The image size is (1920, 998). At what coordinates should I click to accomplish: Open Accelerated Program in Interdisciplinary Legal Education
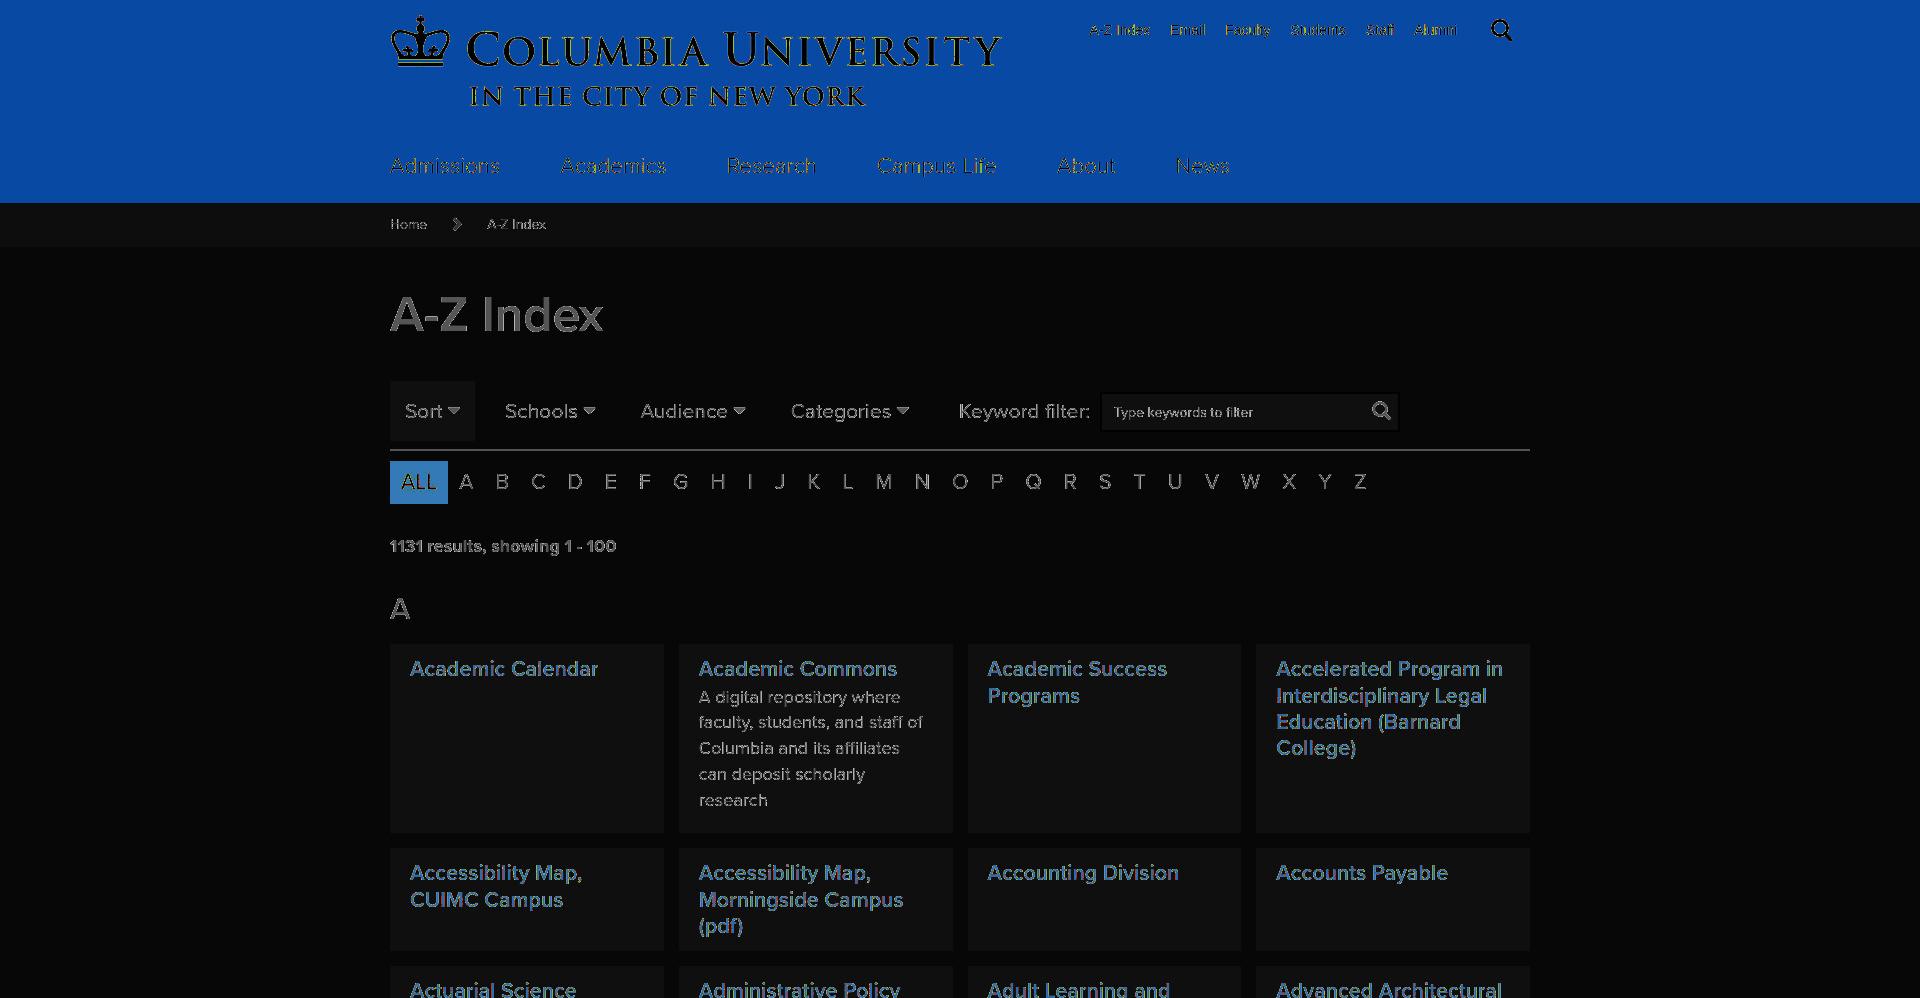(1389, 708)
